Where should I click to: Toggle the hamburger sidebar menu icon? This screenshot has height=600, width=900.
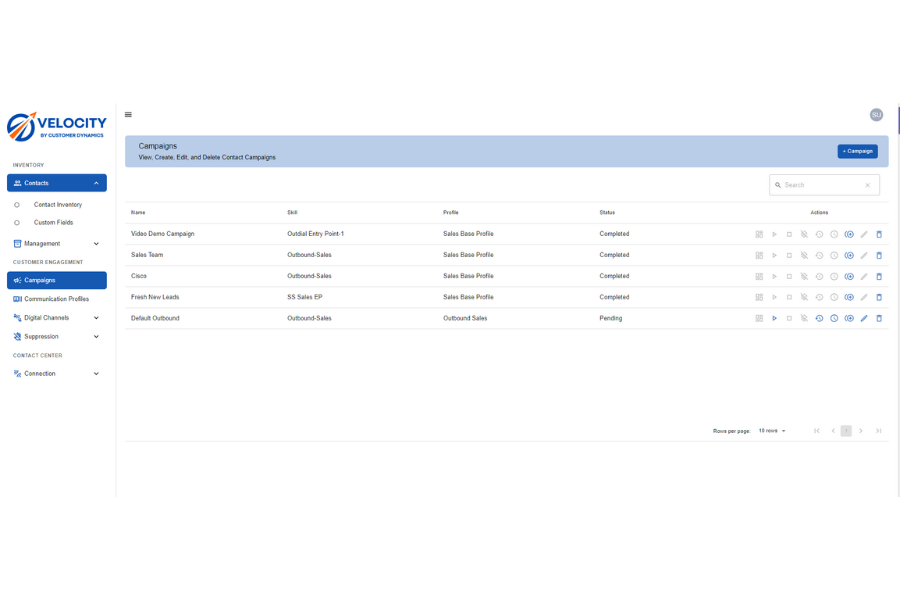tap(128, 115)
